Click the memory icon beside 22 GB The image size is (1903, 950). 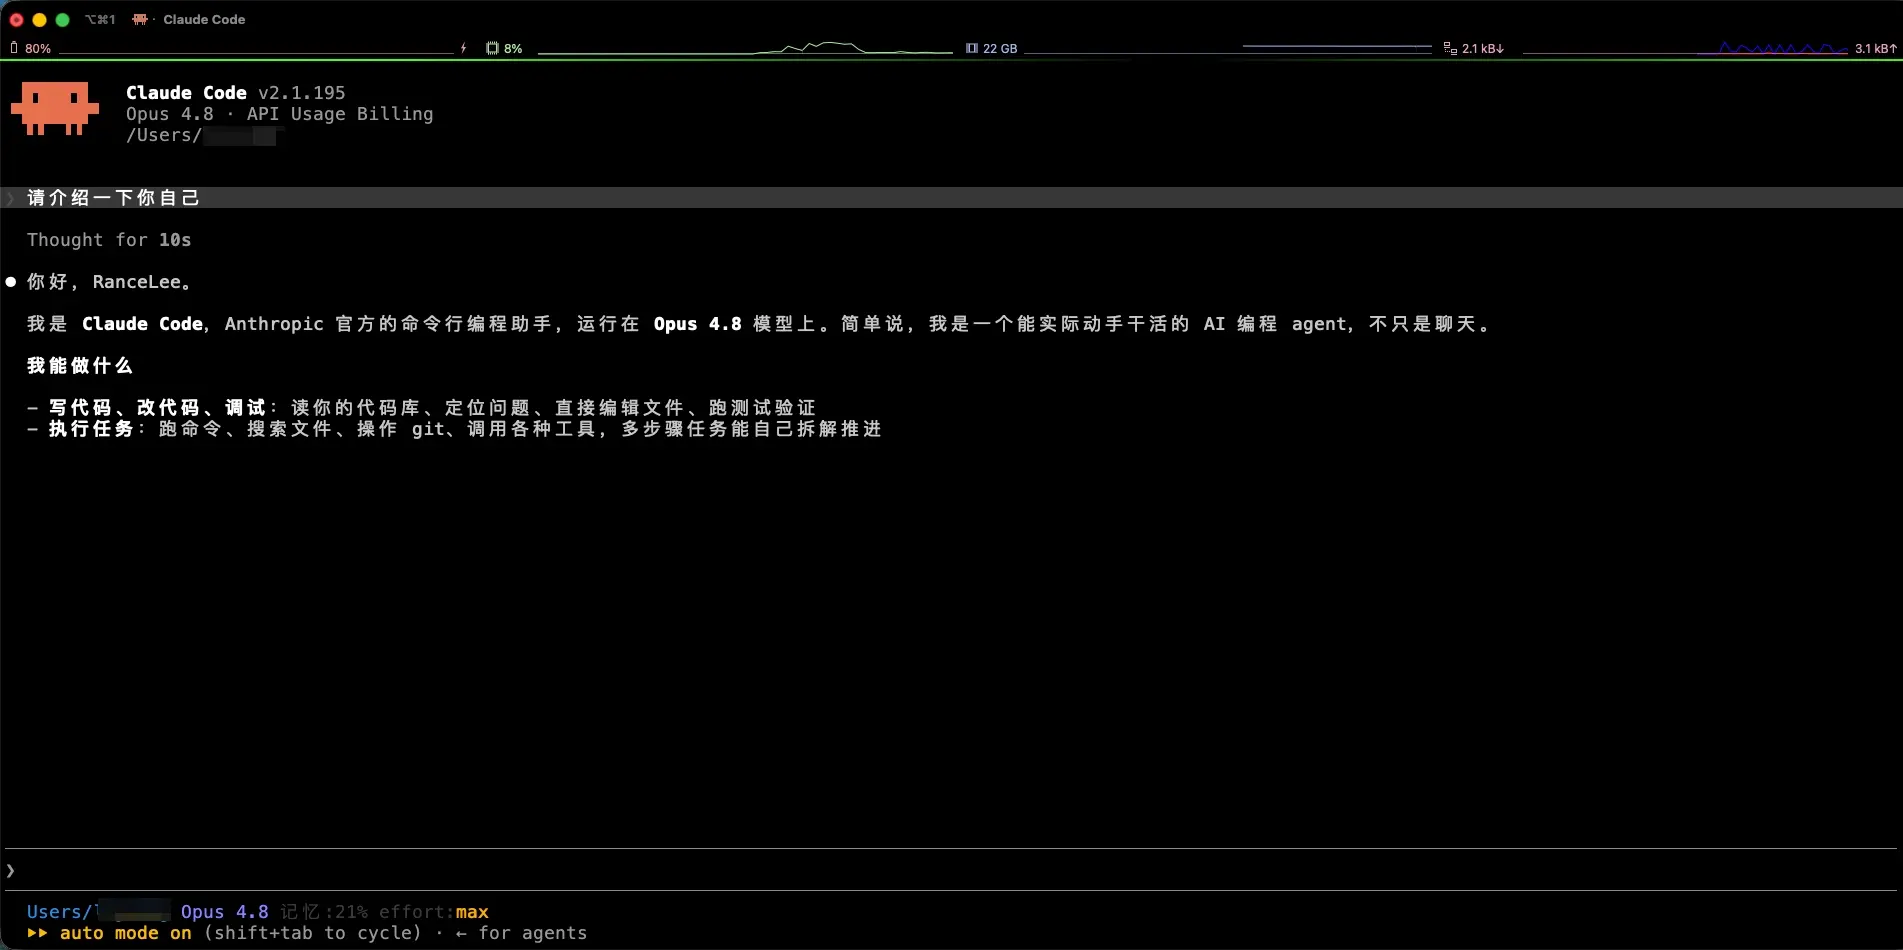[972, 48]
